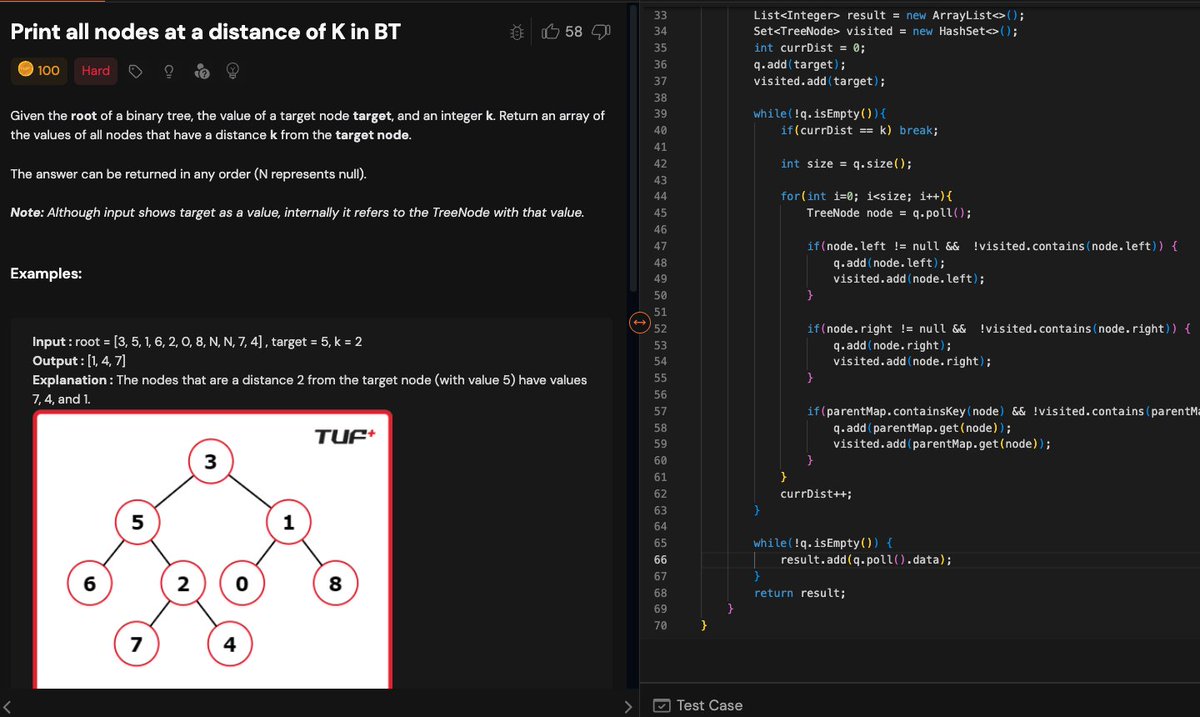Click the 'Examples:' heading
The image size is (1200, 717).
[x=46, y=274]
